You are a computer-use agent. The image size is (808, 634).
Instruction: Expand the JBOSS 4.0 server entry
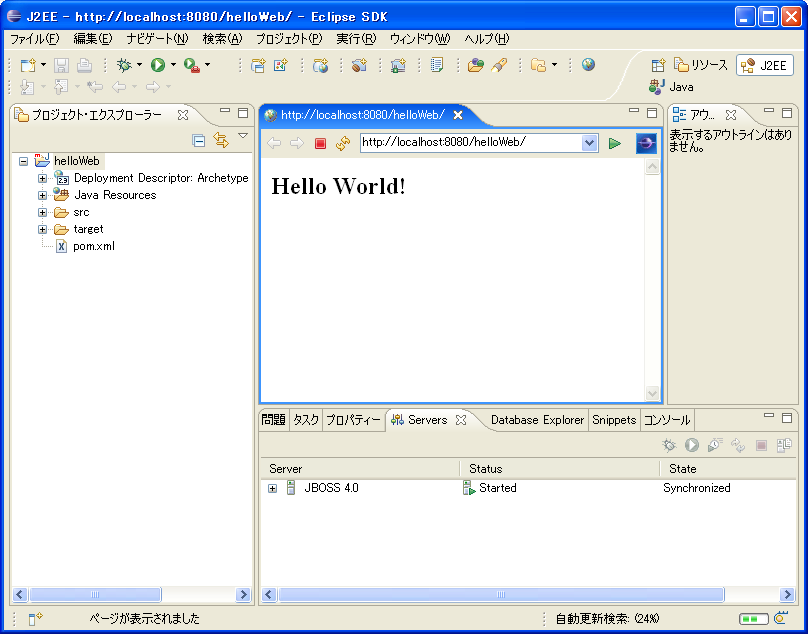point(272,488)
